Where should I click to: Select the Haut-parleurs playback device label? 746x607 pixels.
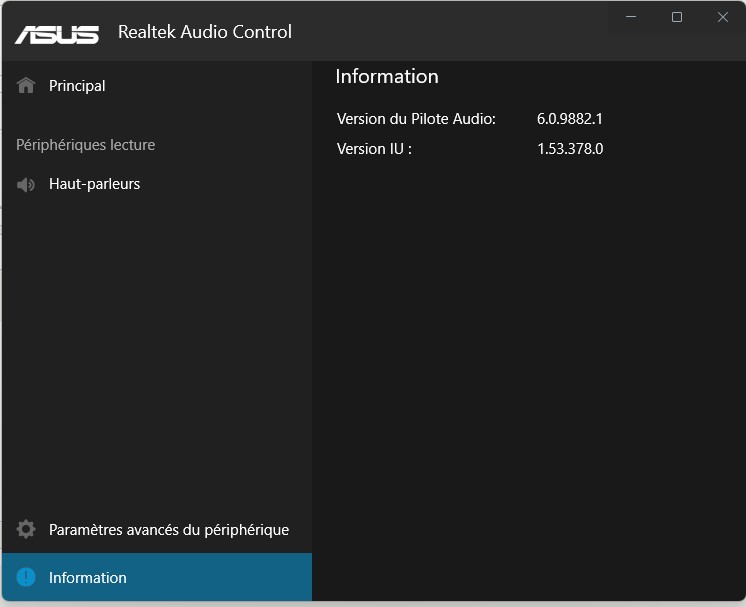(94, 184)
